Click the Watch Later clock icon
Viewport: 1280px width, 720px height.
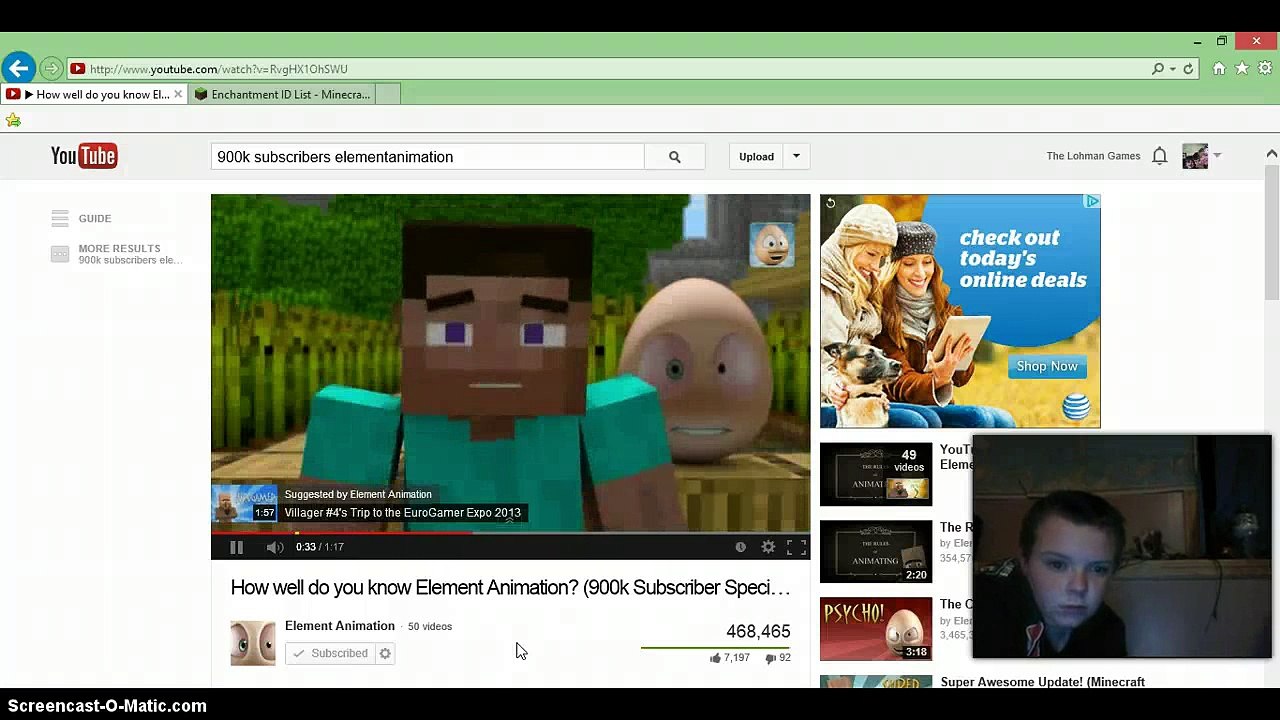pyautogui.click(x=740, y=547)
